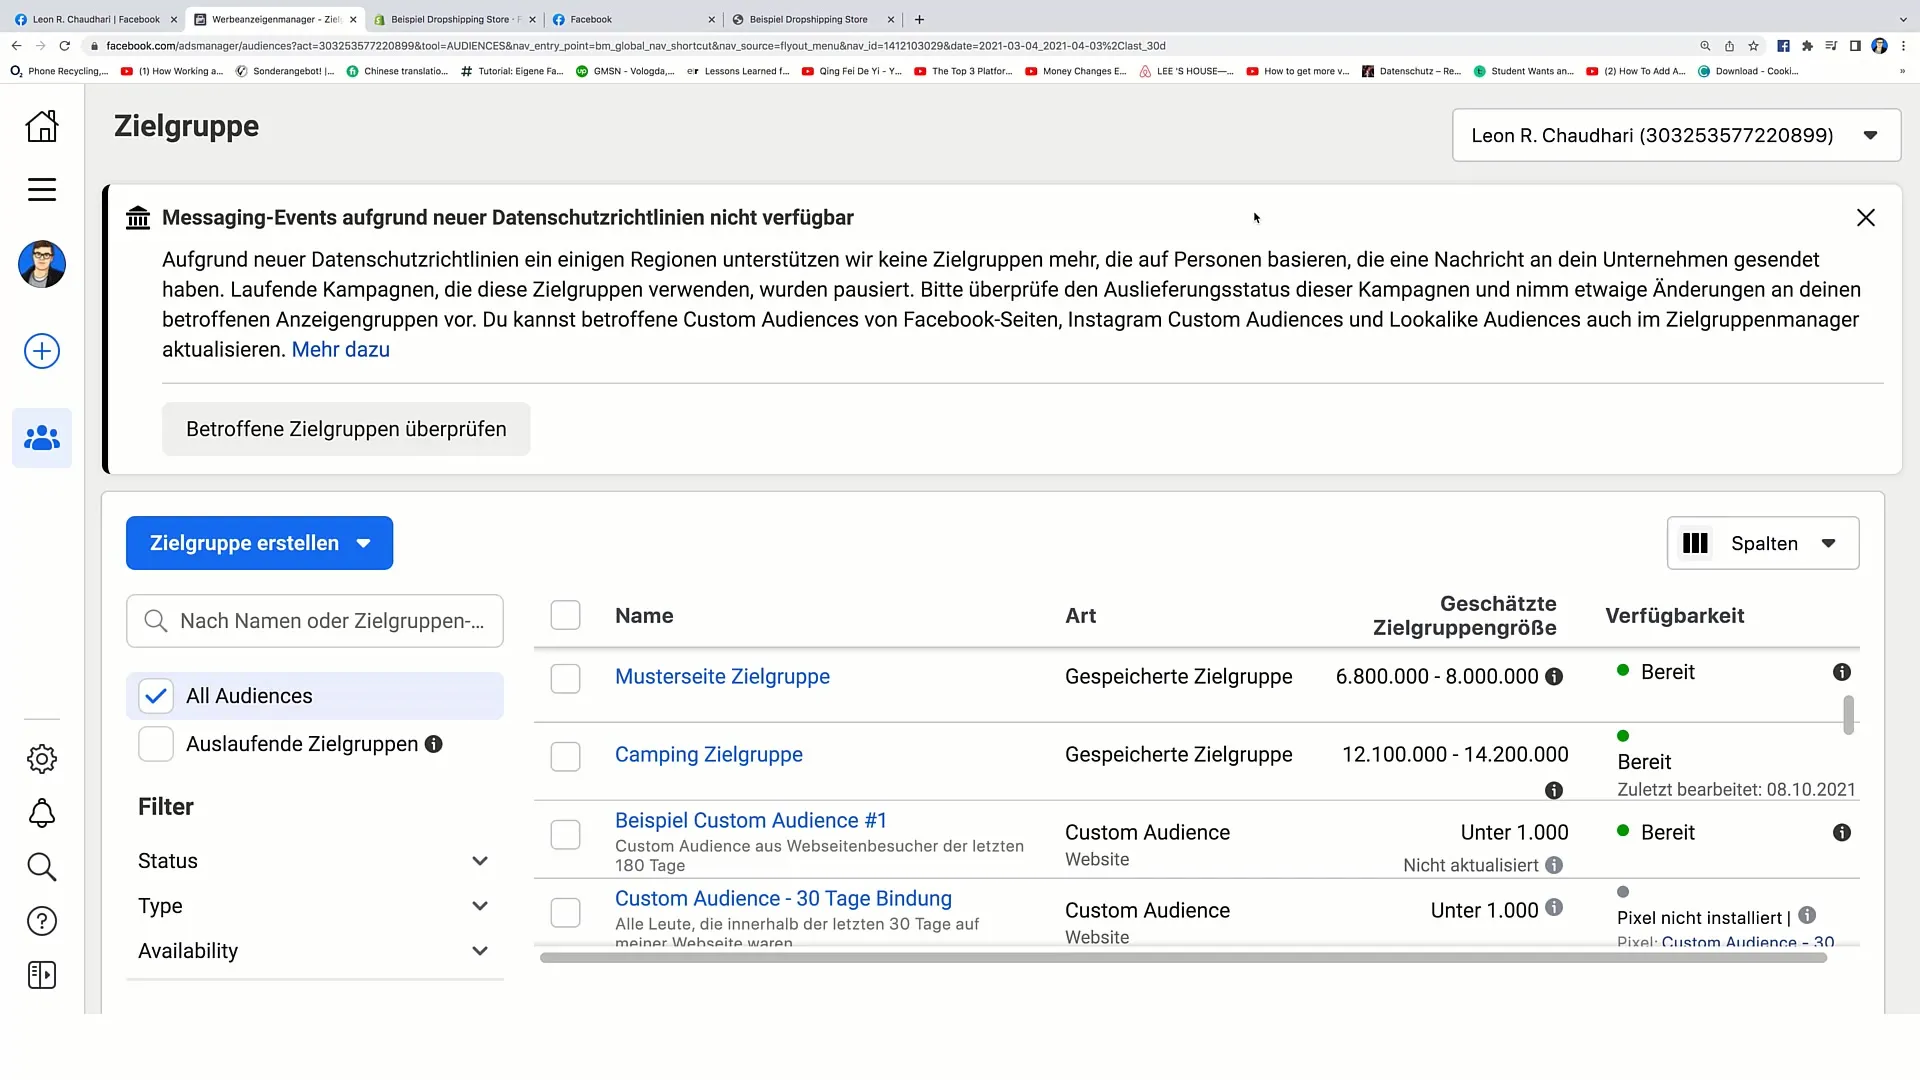Select the audiences people icon in the sidebar
Screen dimensions: 1920x1080
42,438
